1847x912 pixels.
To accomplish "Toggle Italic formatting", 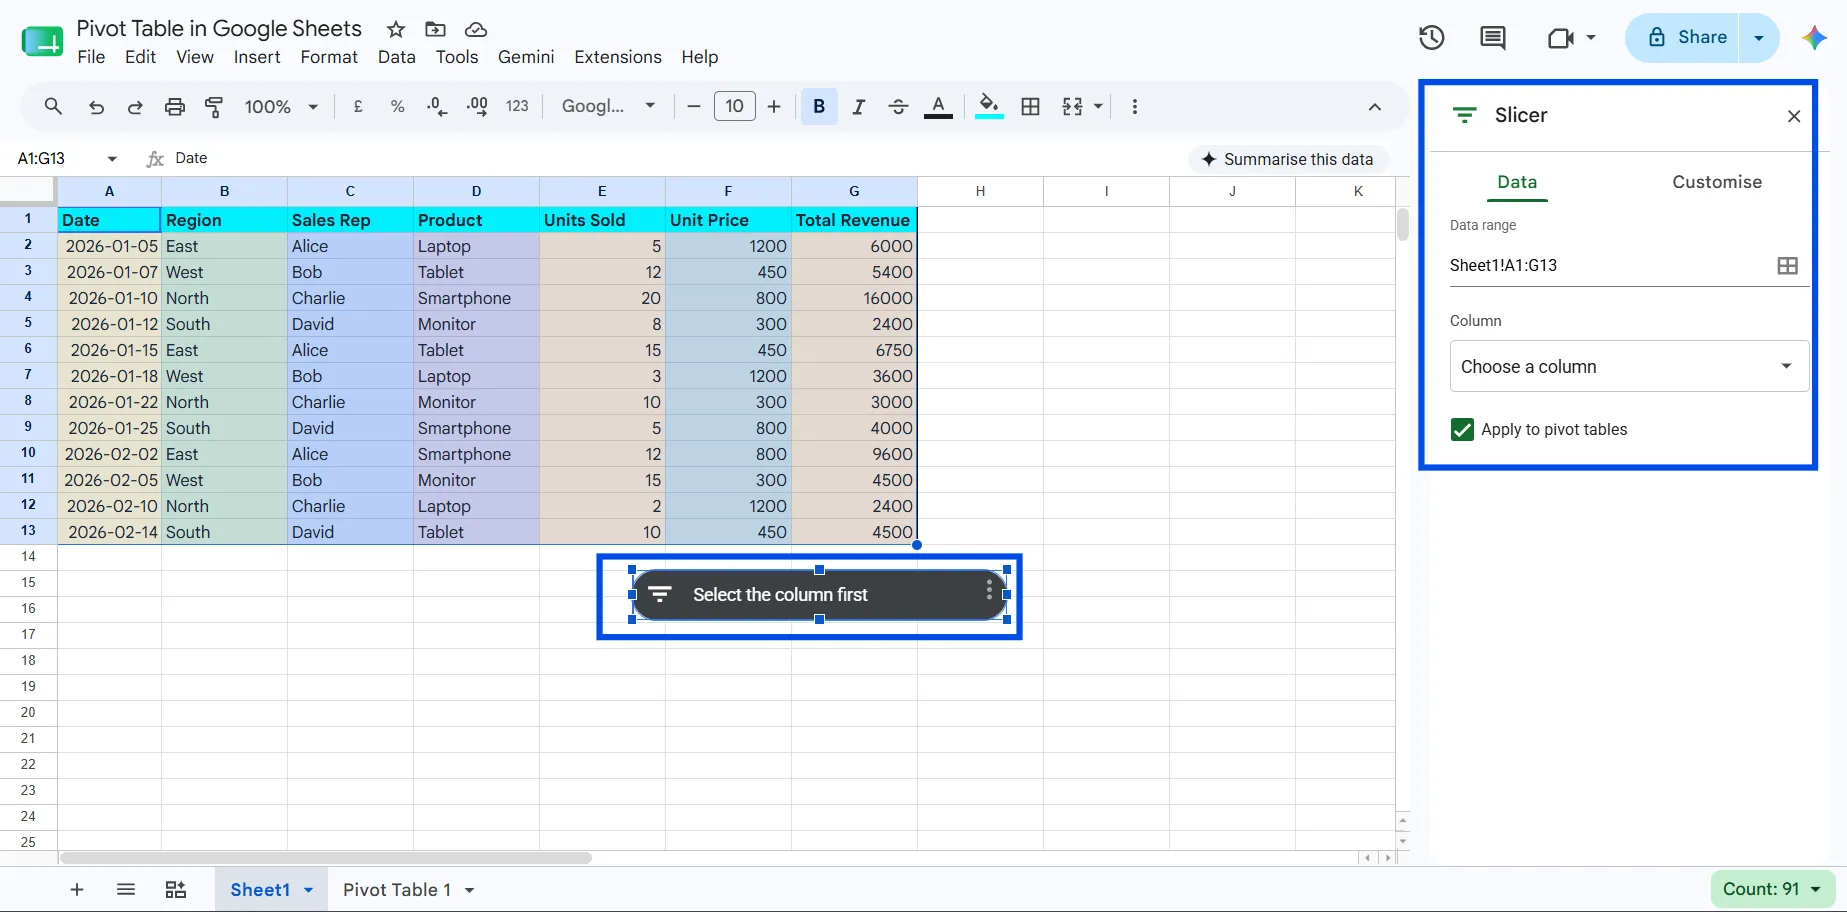I will click(858, 106).
